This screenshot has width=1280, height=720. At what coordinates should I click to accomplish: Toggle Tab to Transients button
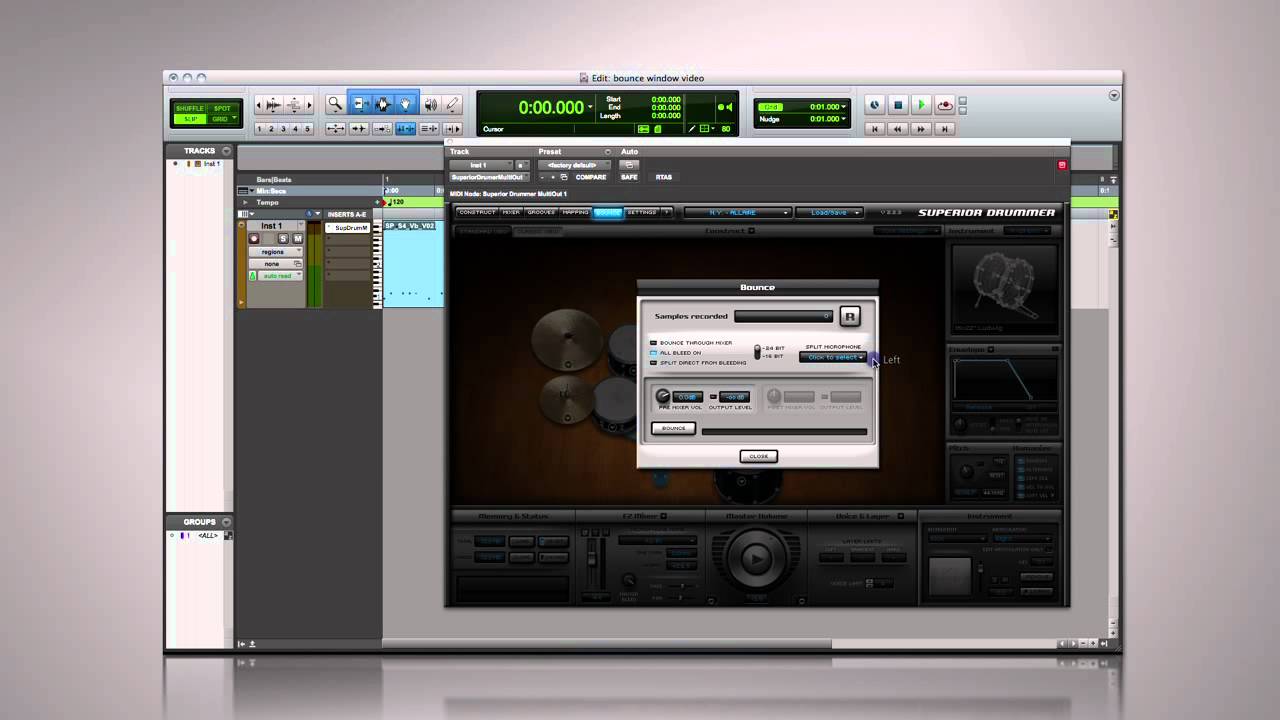coord(359,129)
